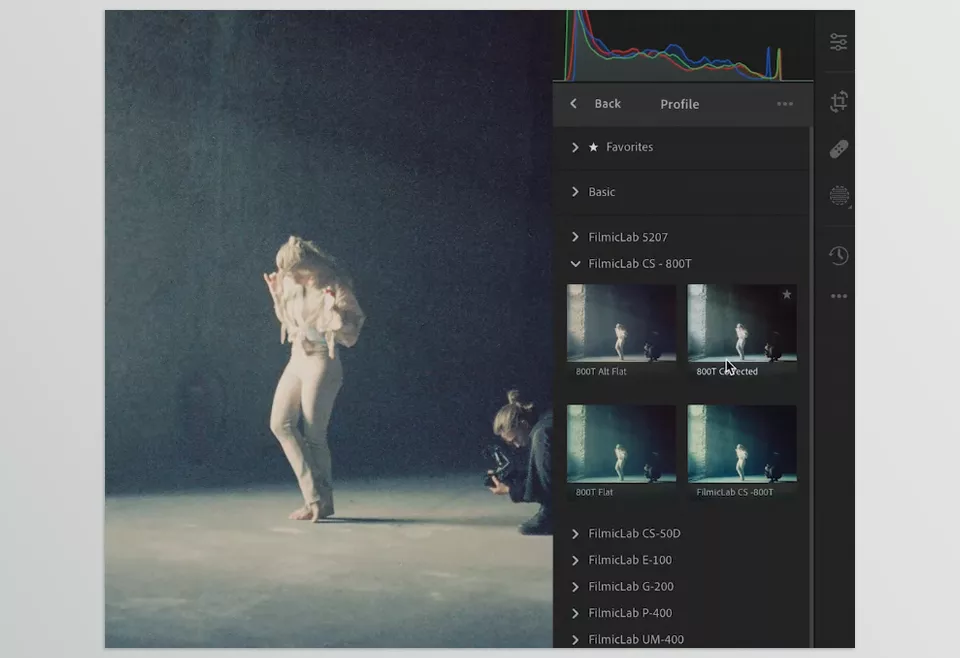Click the Profile panel title

tap(680, 105)
